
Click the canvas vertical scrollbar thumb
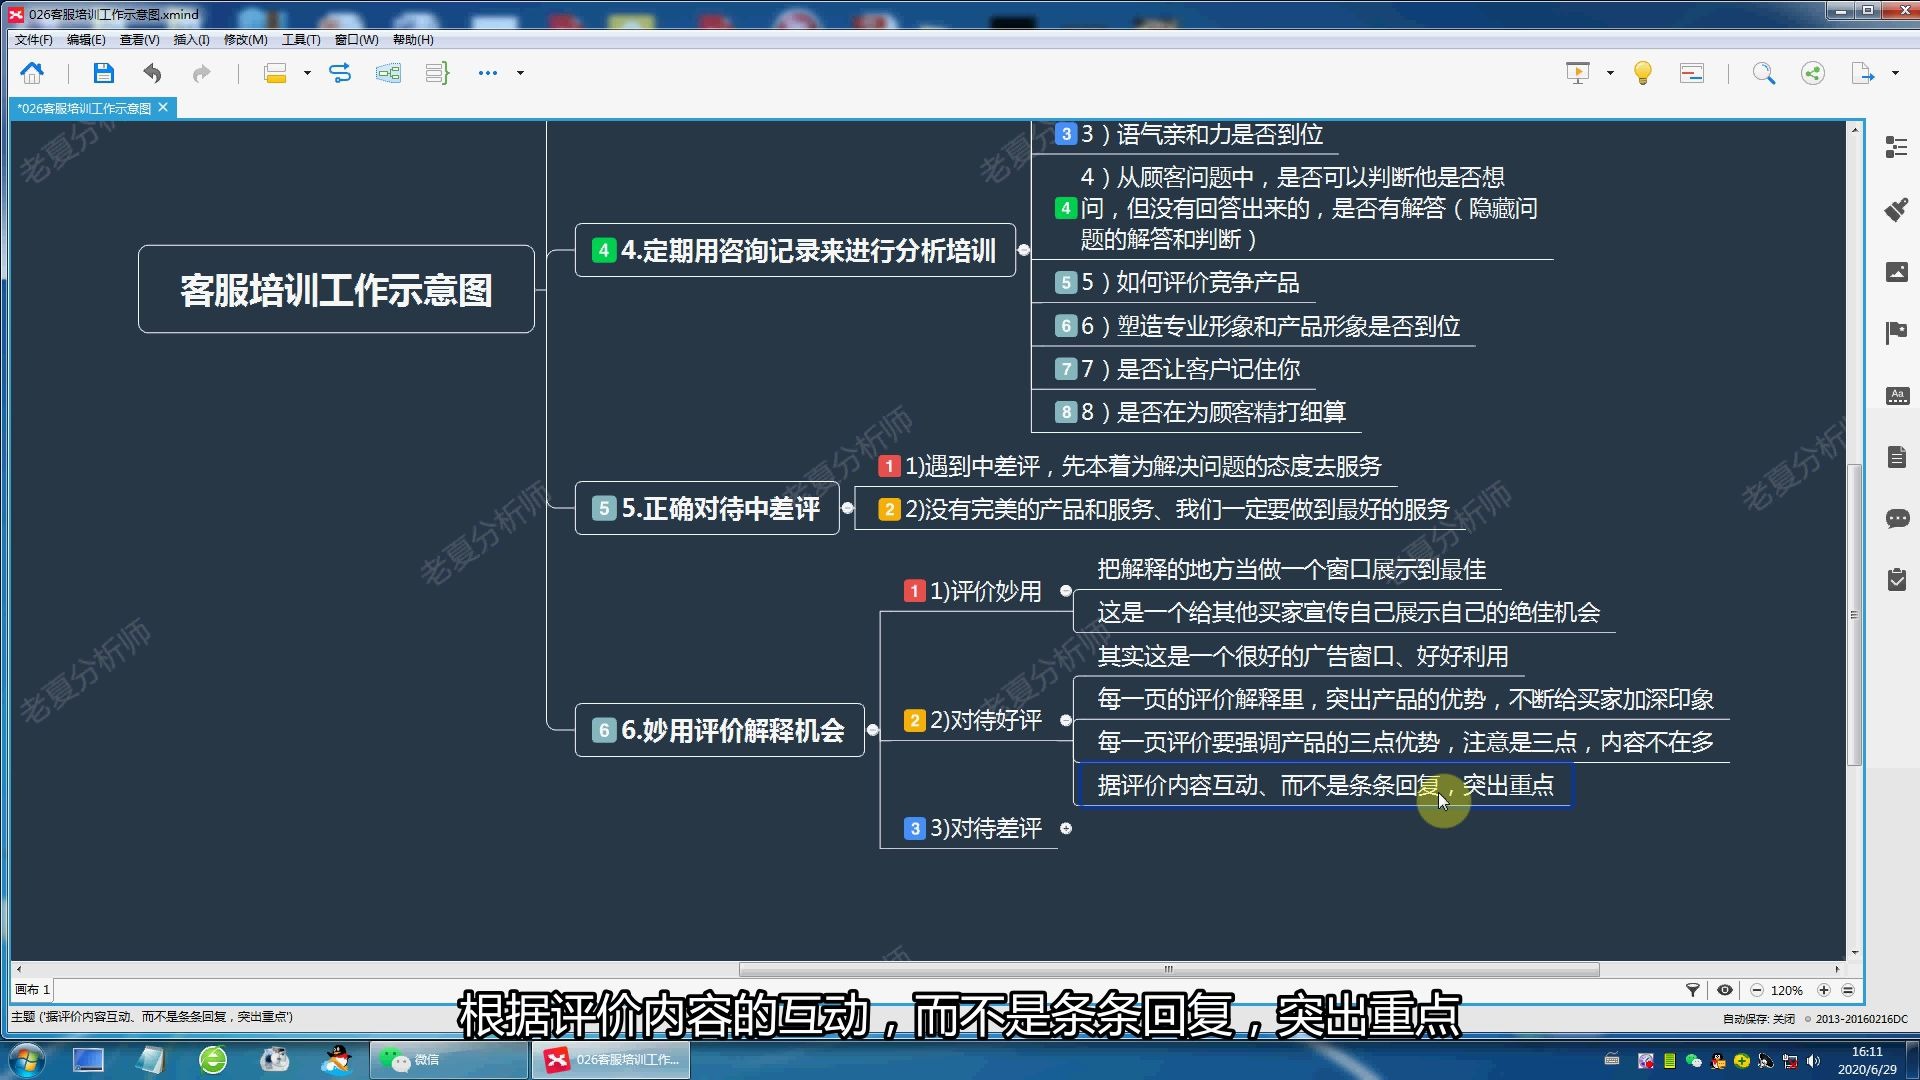coord(1854,615)
